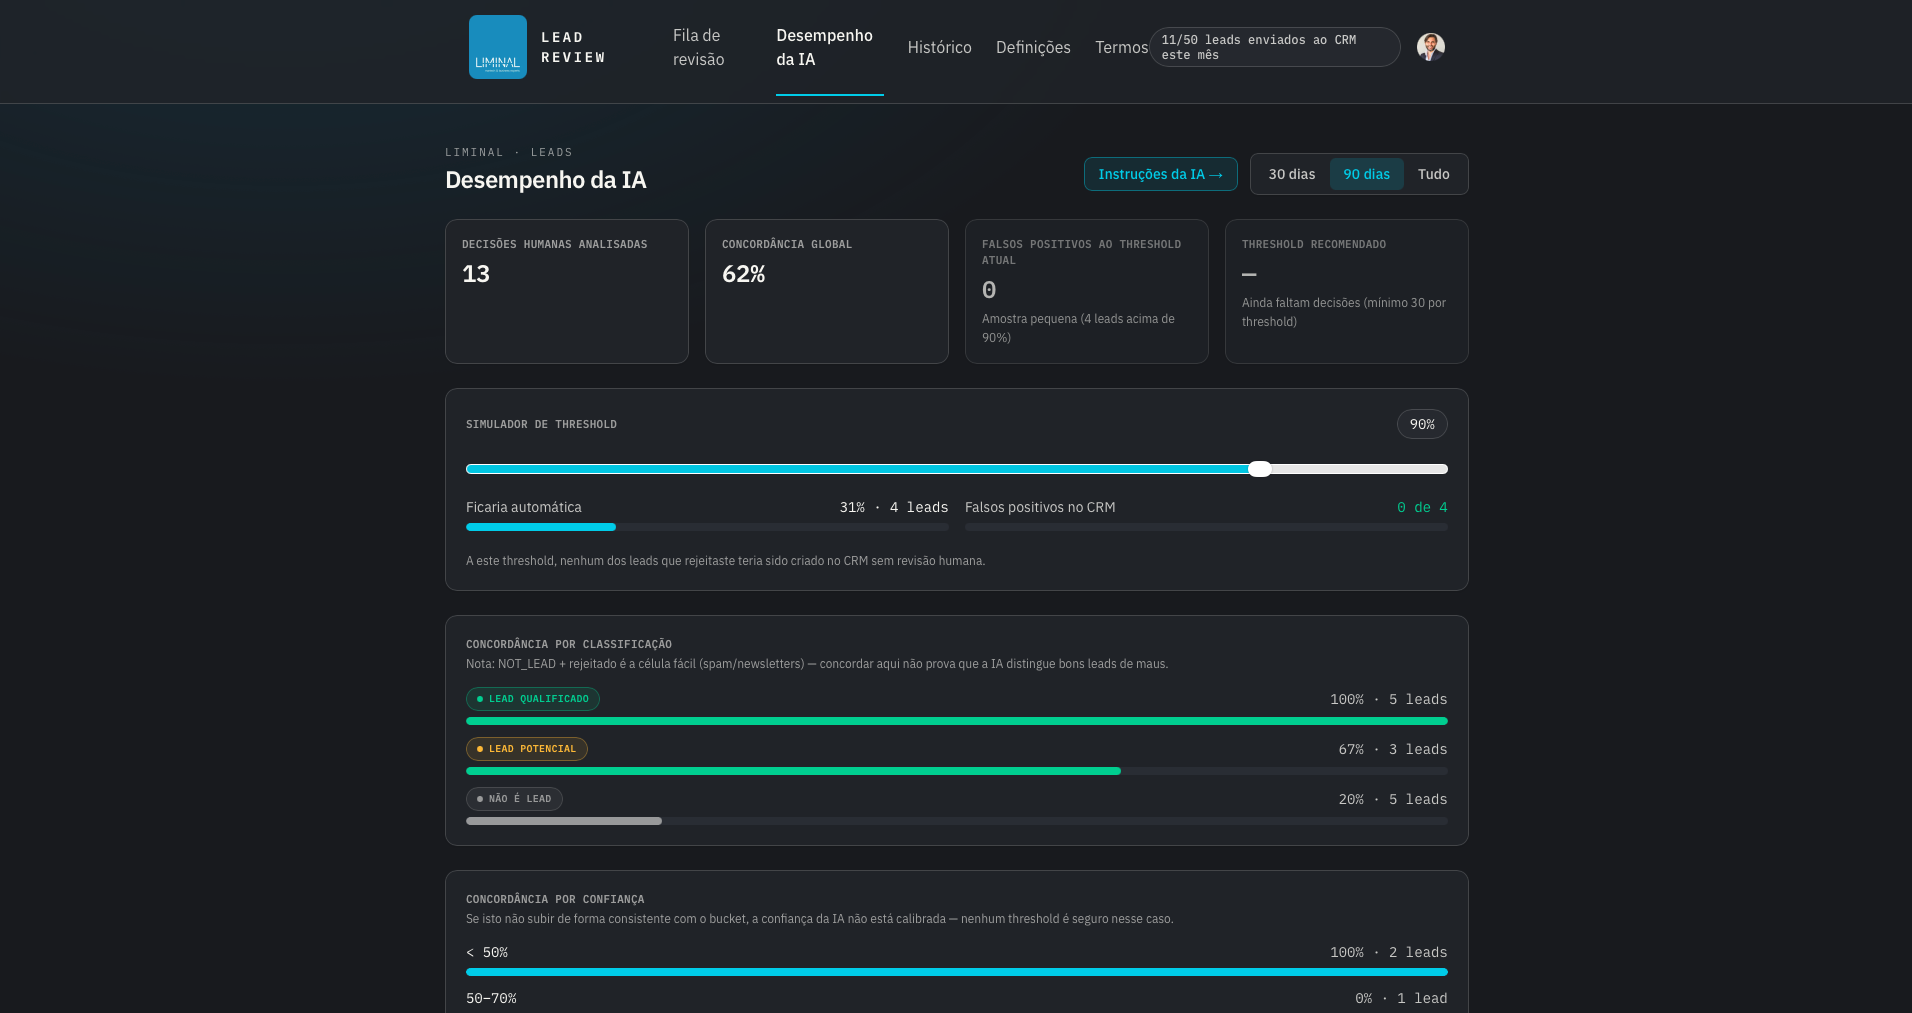Click the '31% · 4 leads' value
This screenshot has height=1013, width=1912.
pos(894,507)
